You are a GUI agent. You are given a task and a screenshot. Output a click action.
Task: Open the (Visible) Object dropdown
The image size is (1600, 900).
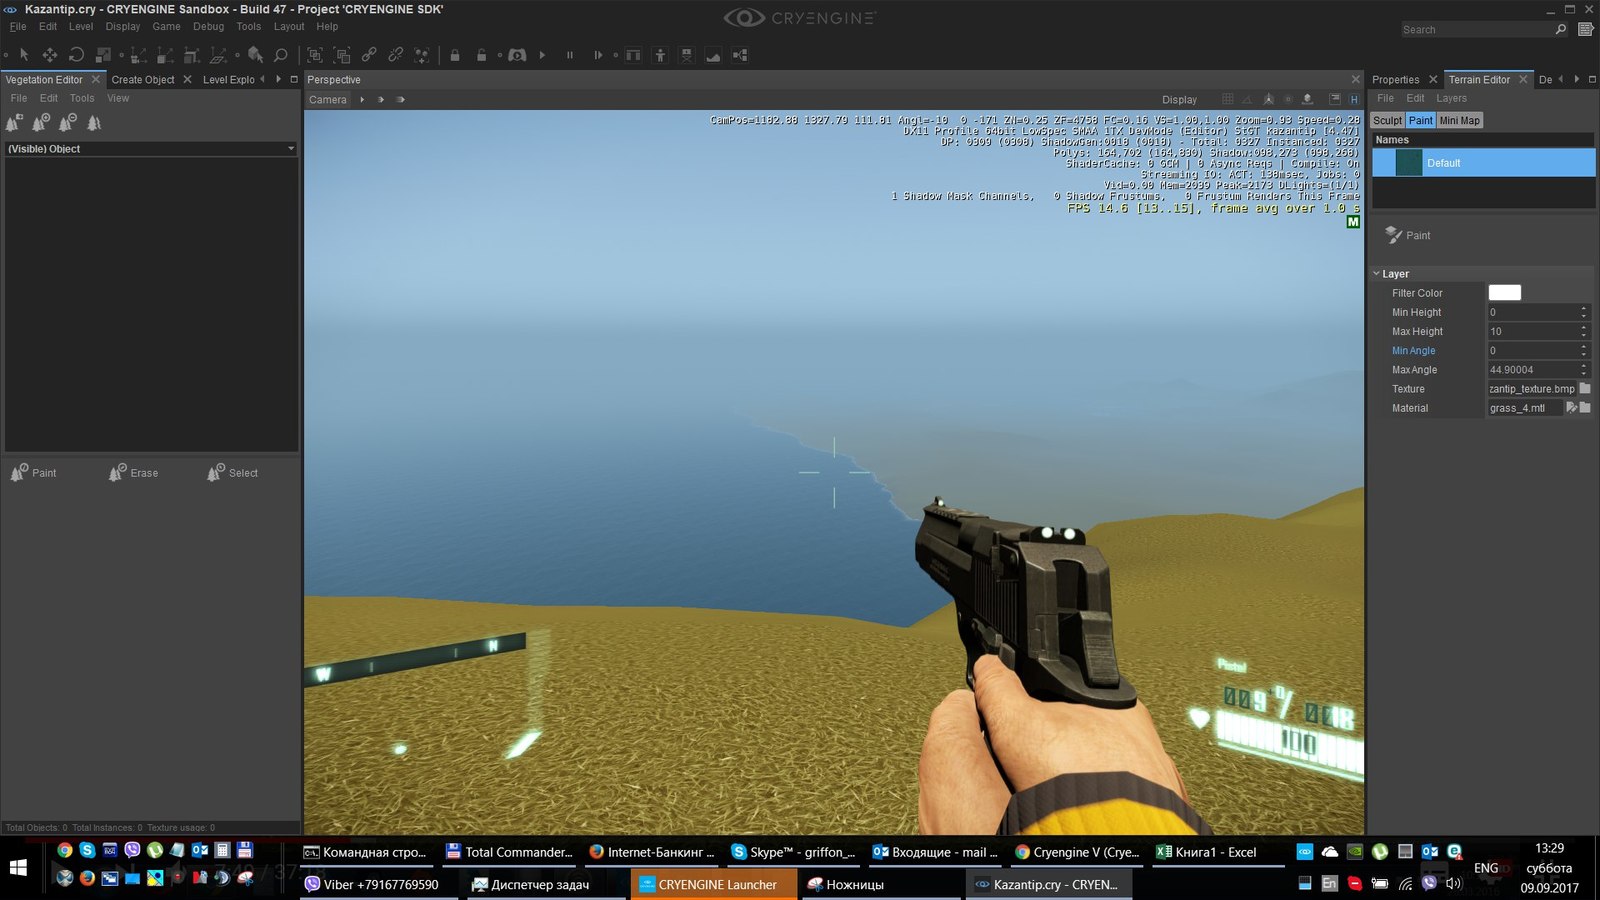coord(151,148)
